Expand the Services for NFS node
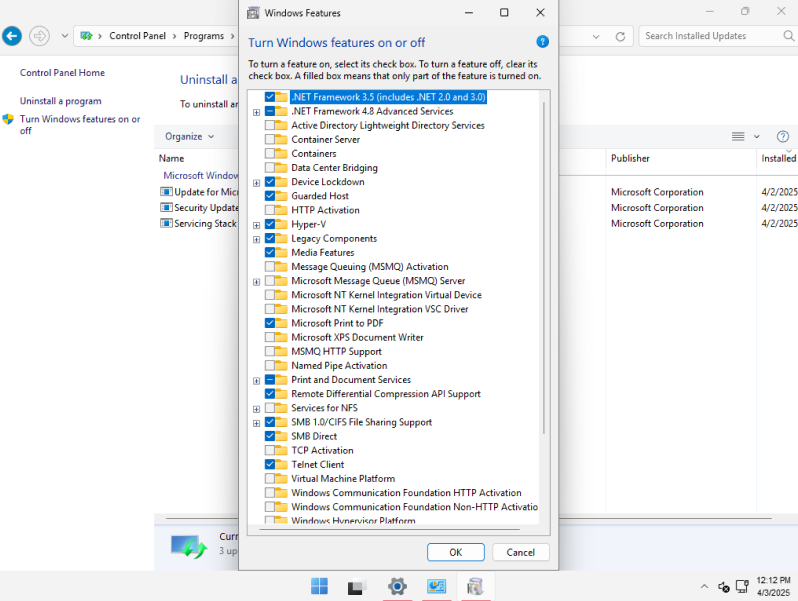 [x=256, y=409]
